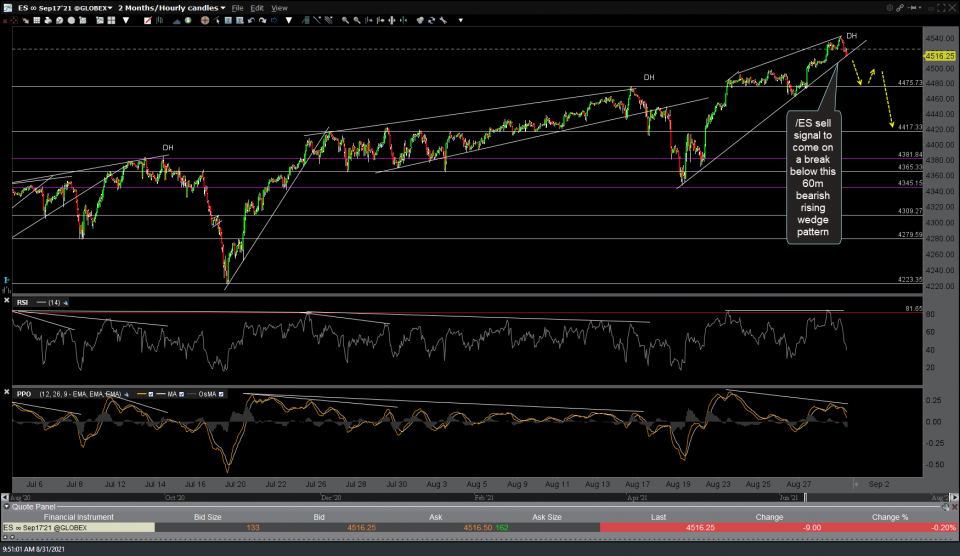Image resolution: width=960 pixels, height=556 pixels.
Task: Close the PPO indicator panel
Action: [6, 392]
